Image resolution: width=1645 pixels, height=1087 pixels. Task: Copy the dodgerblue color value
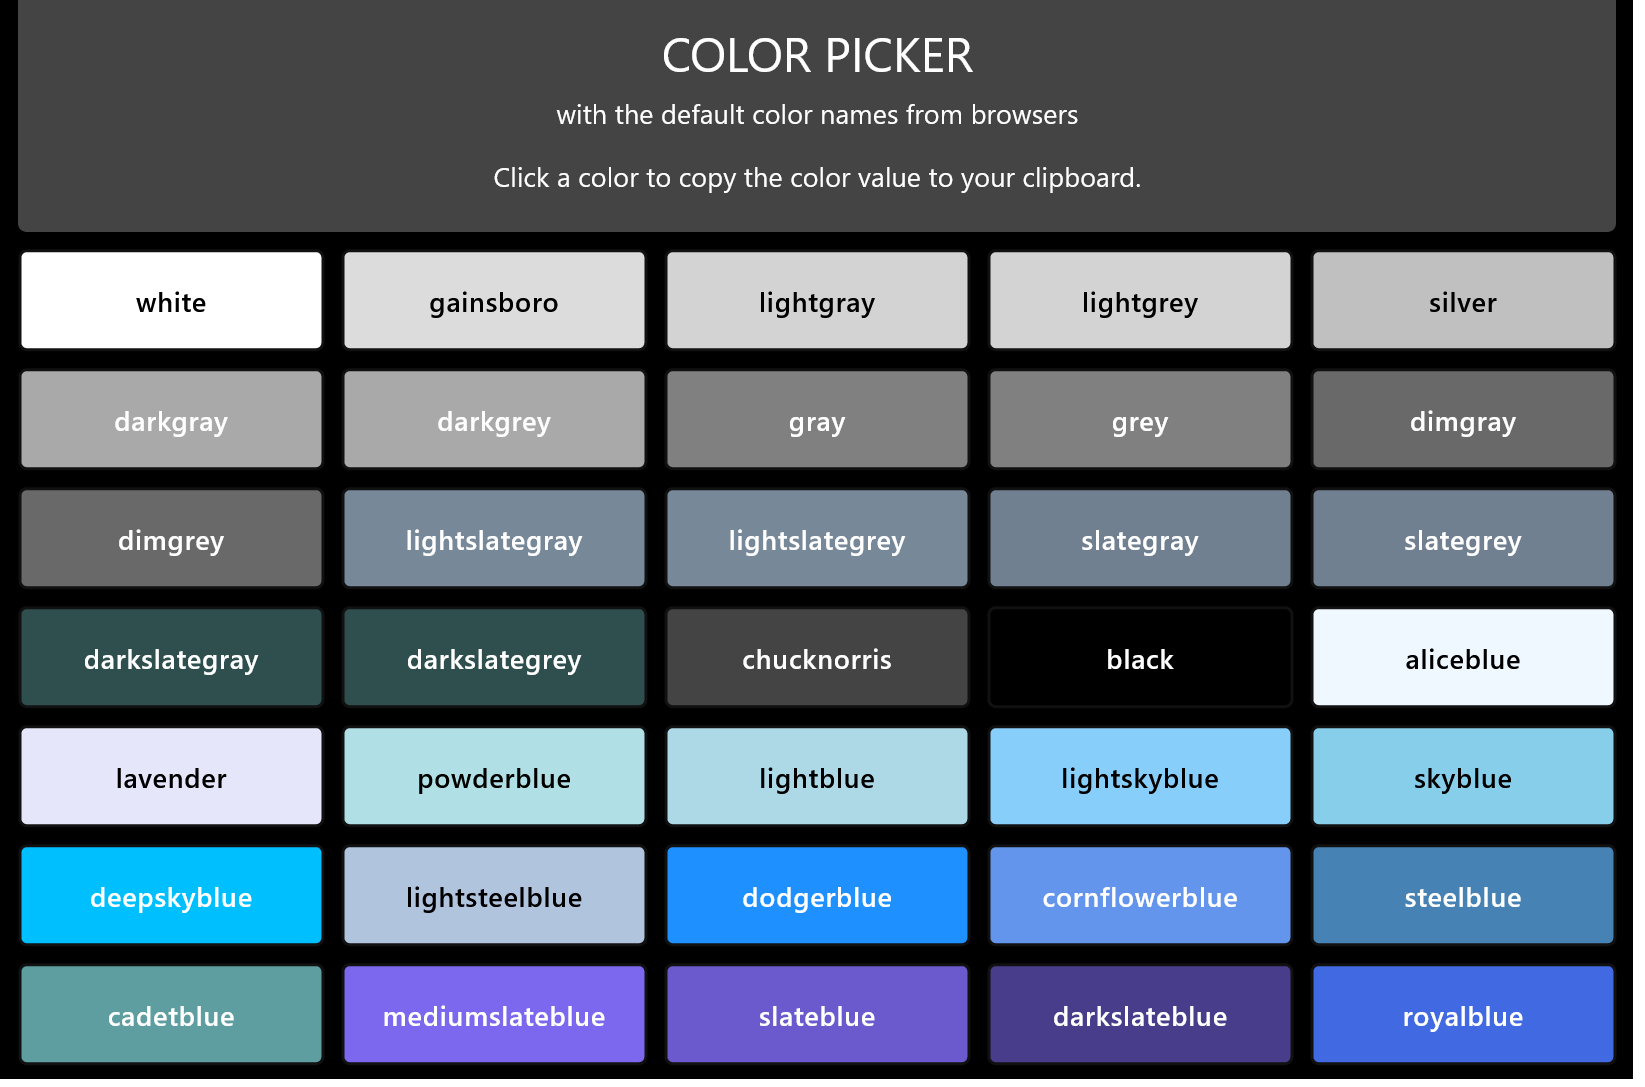817,896
